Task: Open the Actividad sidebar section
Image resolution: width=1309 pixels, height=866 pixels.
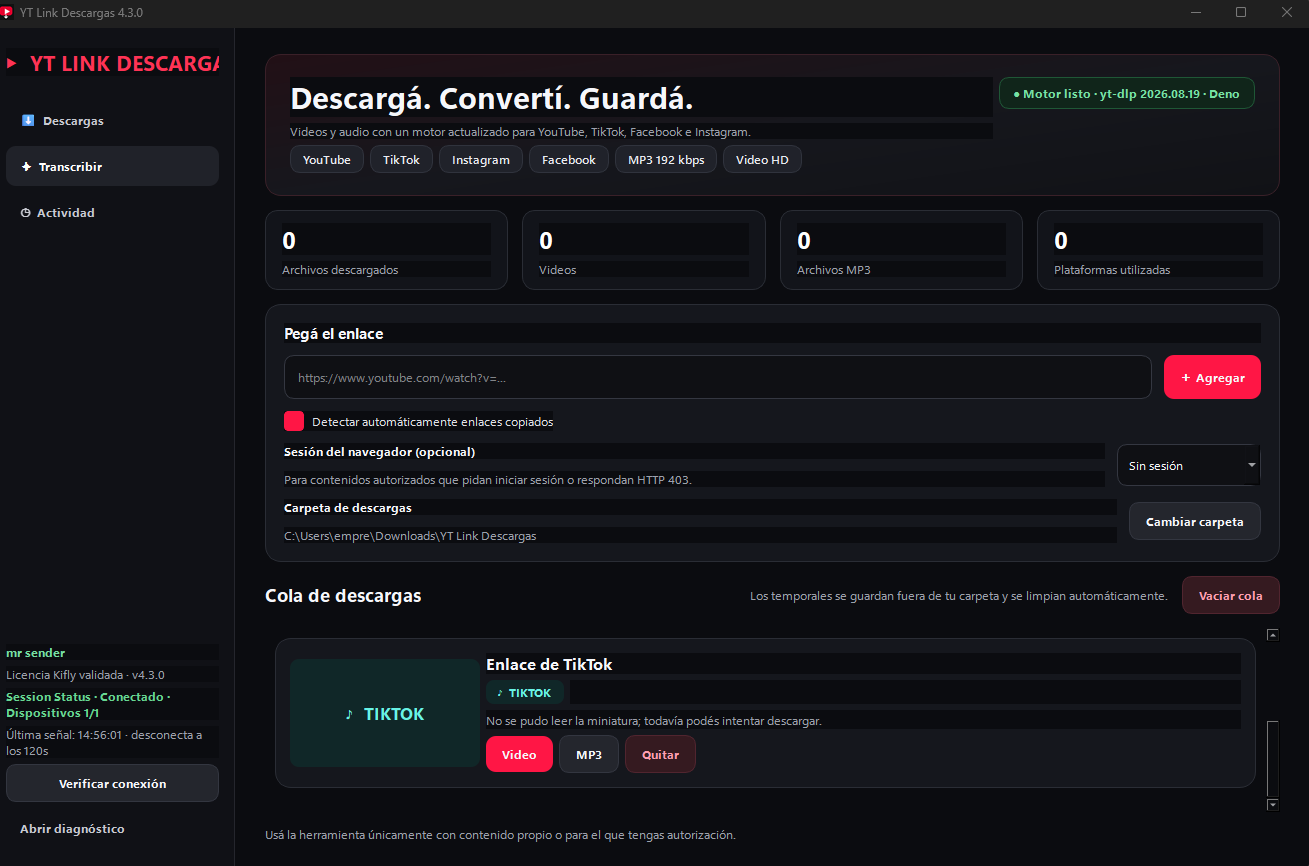Action: (112, 213)
